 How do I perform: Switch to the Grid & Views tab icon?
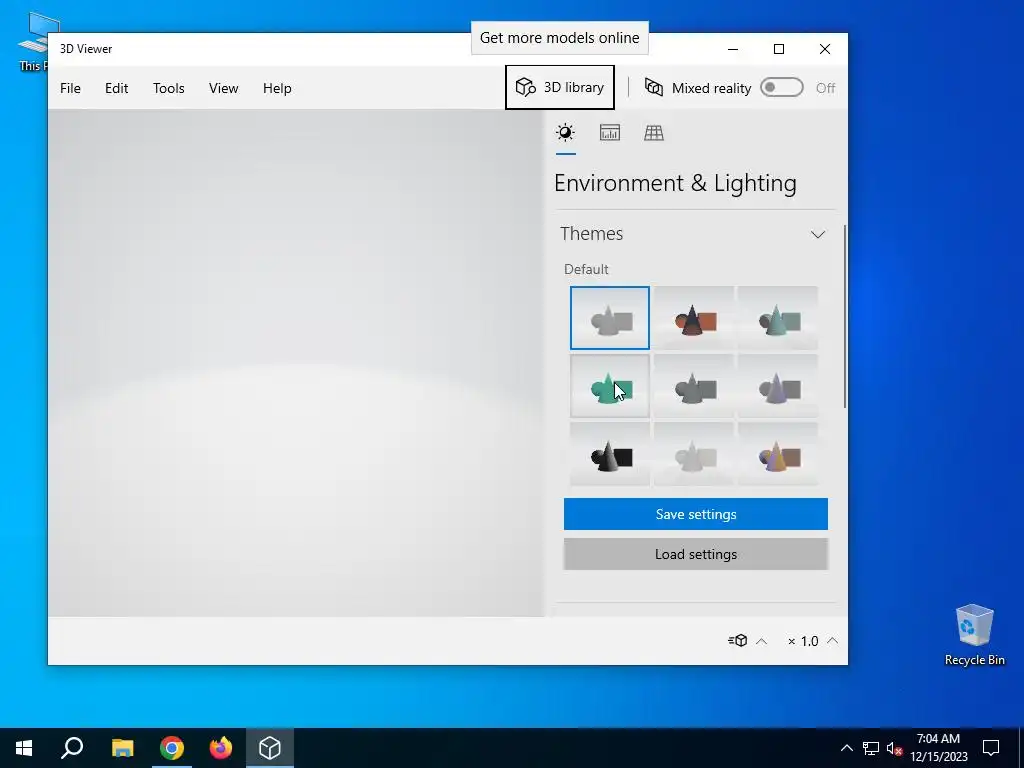[x=654, y=133]
